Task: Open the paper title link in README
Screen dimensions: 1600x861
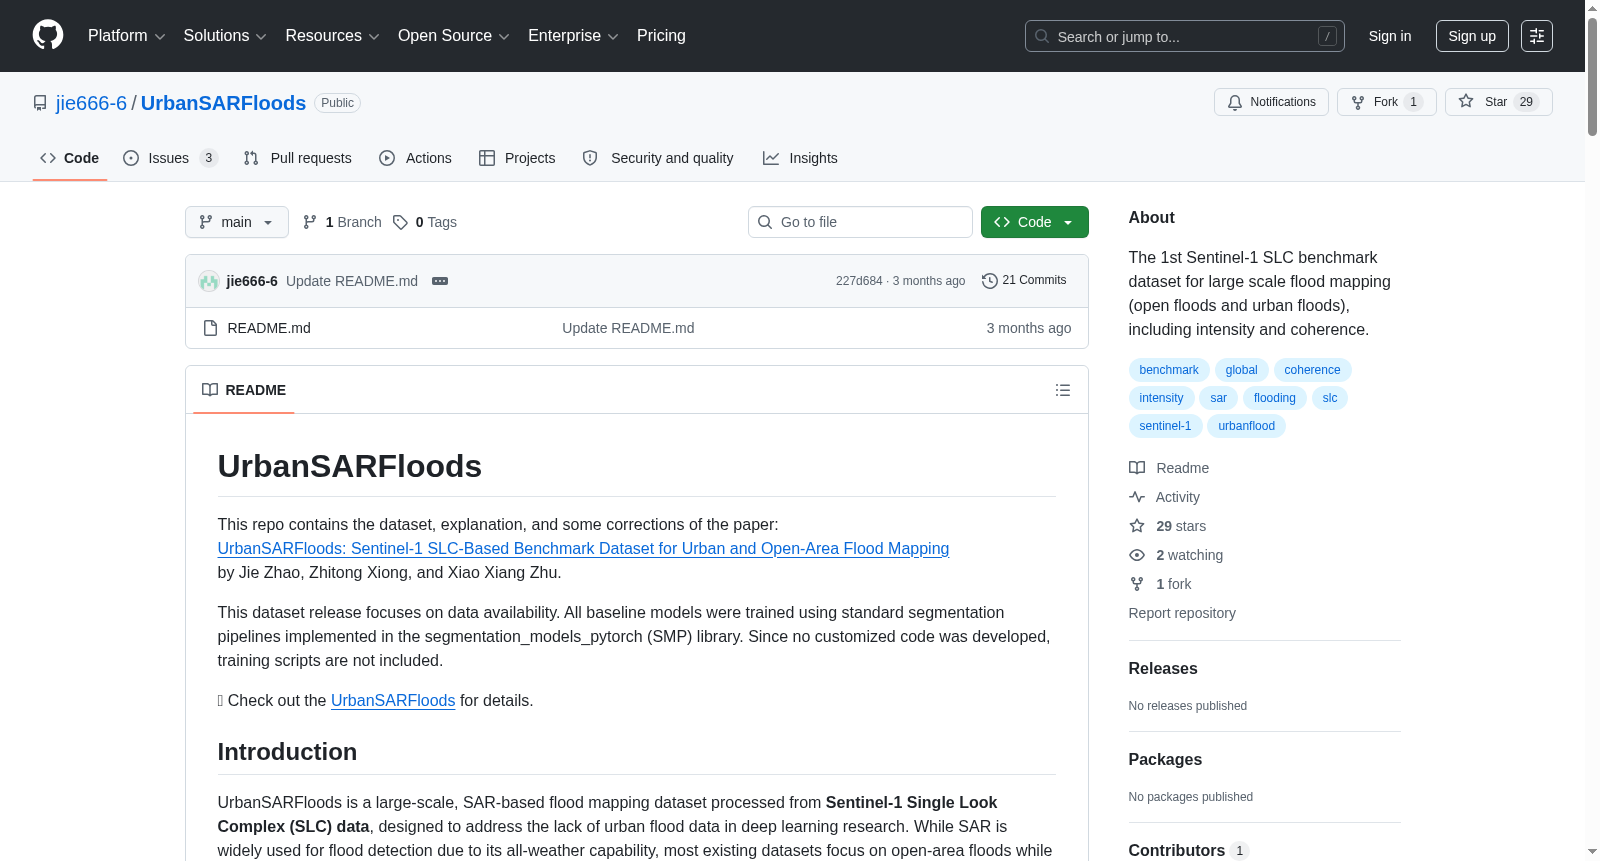Action: 583,548
